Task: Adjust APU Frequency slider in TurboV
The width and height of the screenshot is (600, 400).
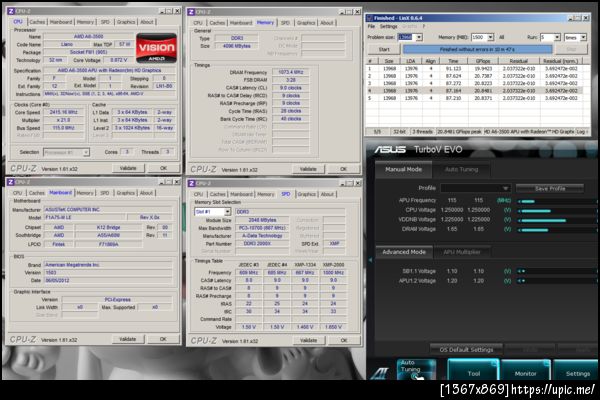Action: coord(556,201)
